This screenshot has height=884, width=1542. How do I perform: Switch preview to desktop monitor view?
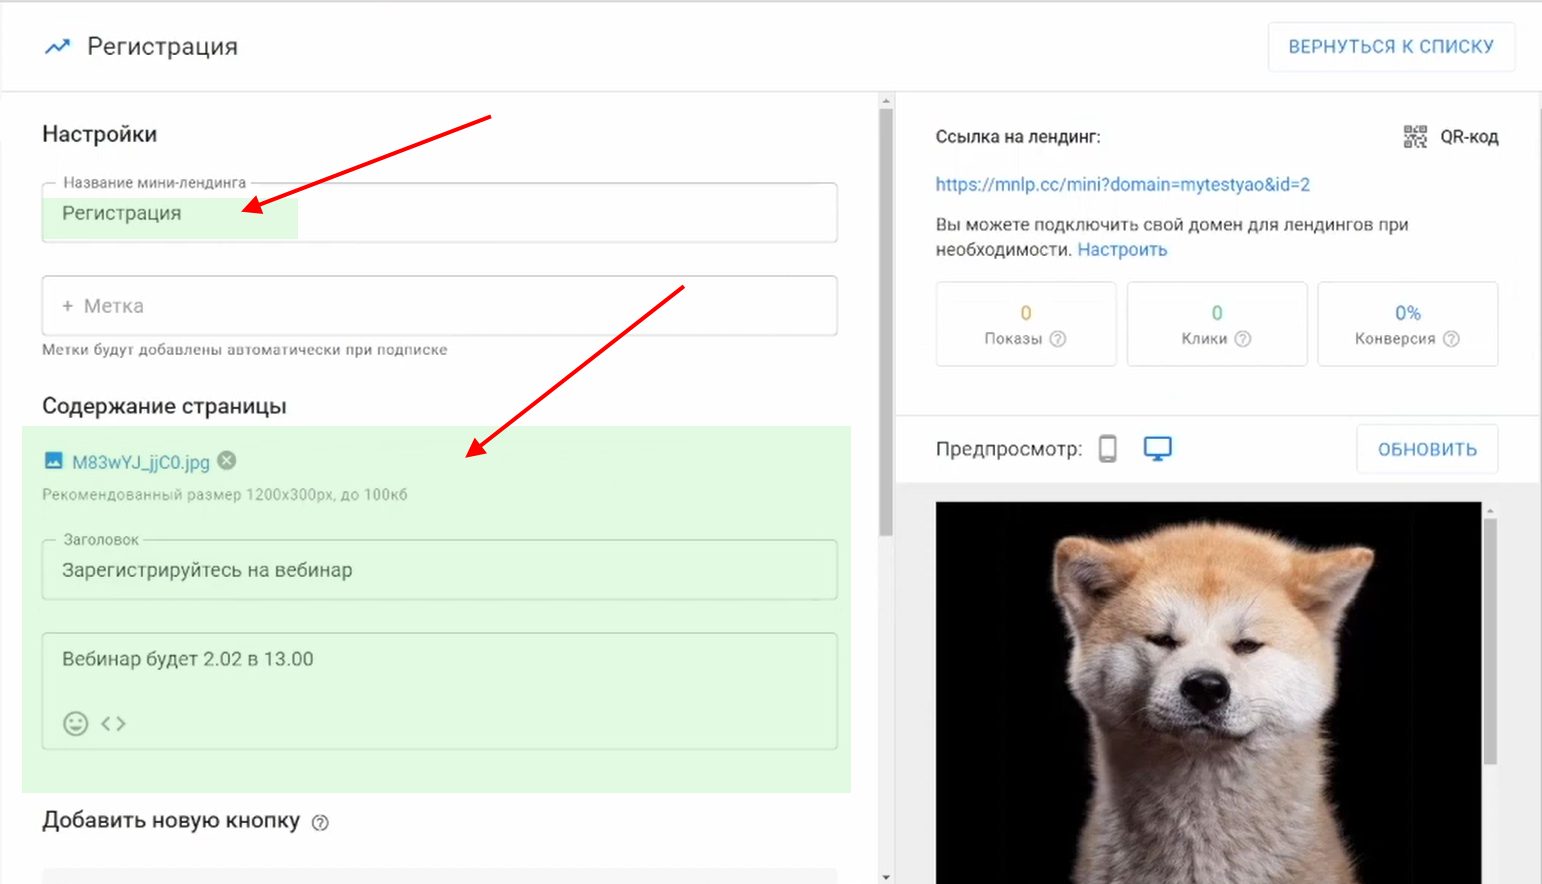[1157, 449]
